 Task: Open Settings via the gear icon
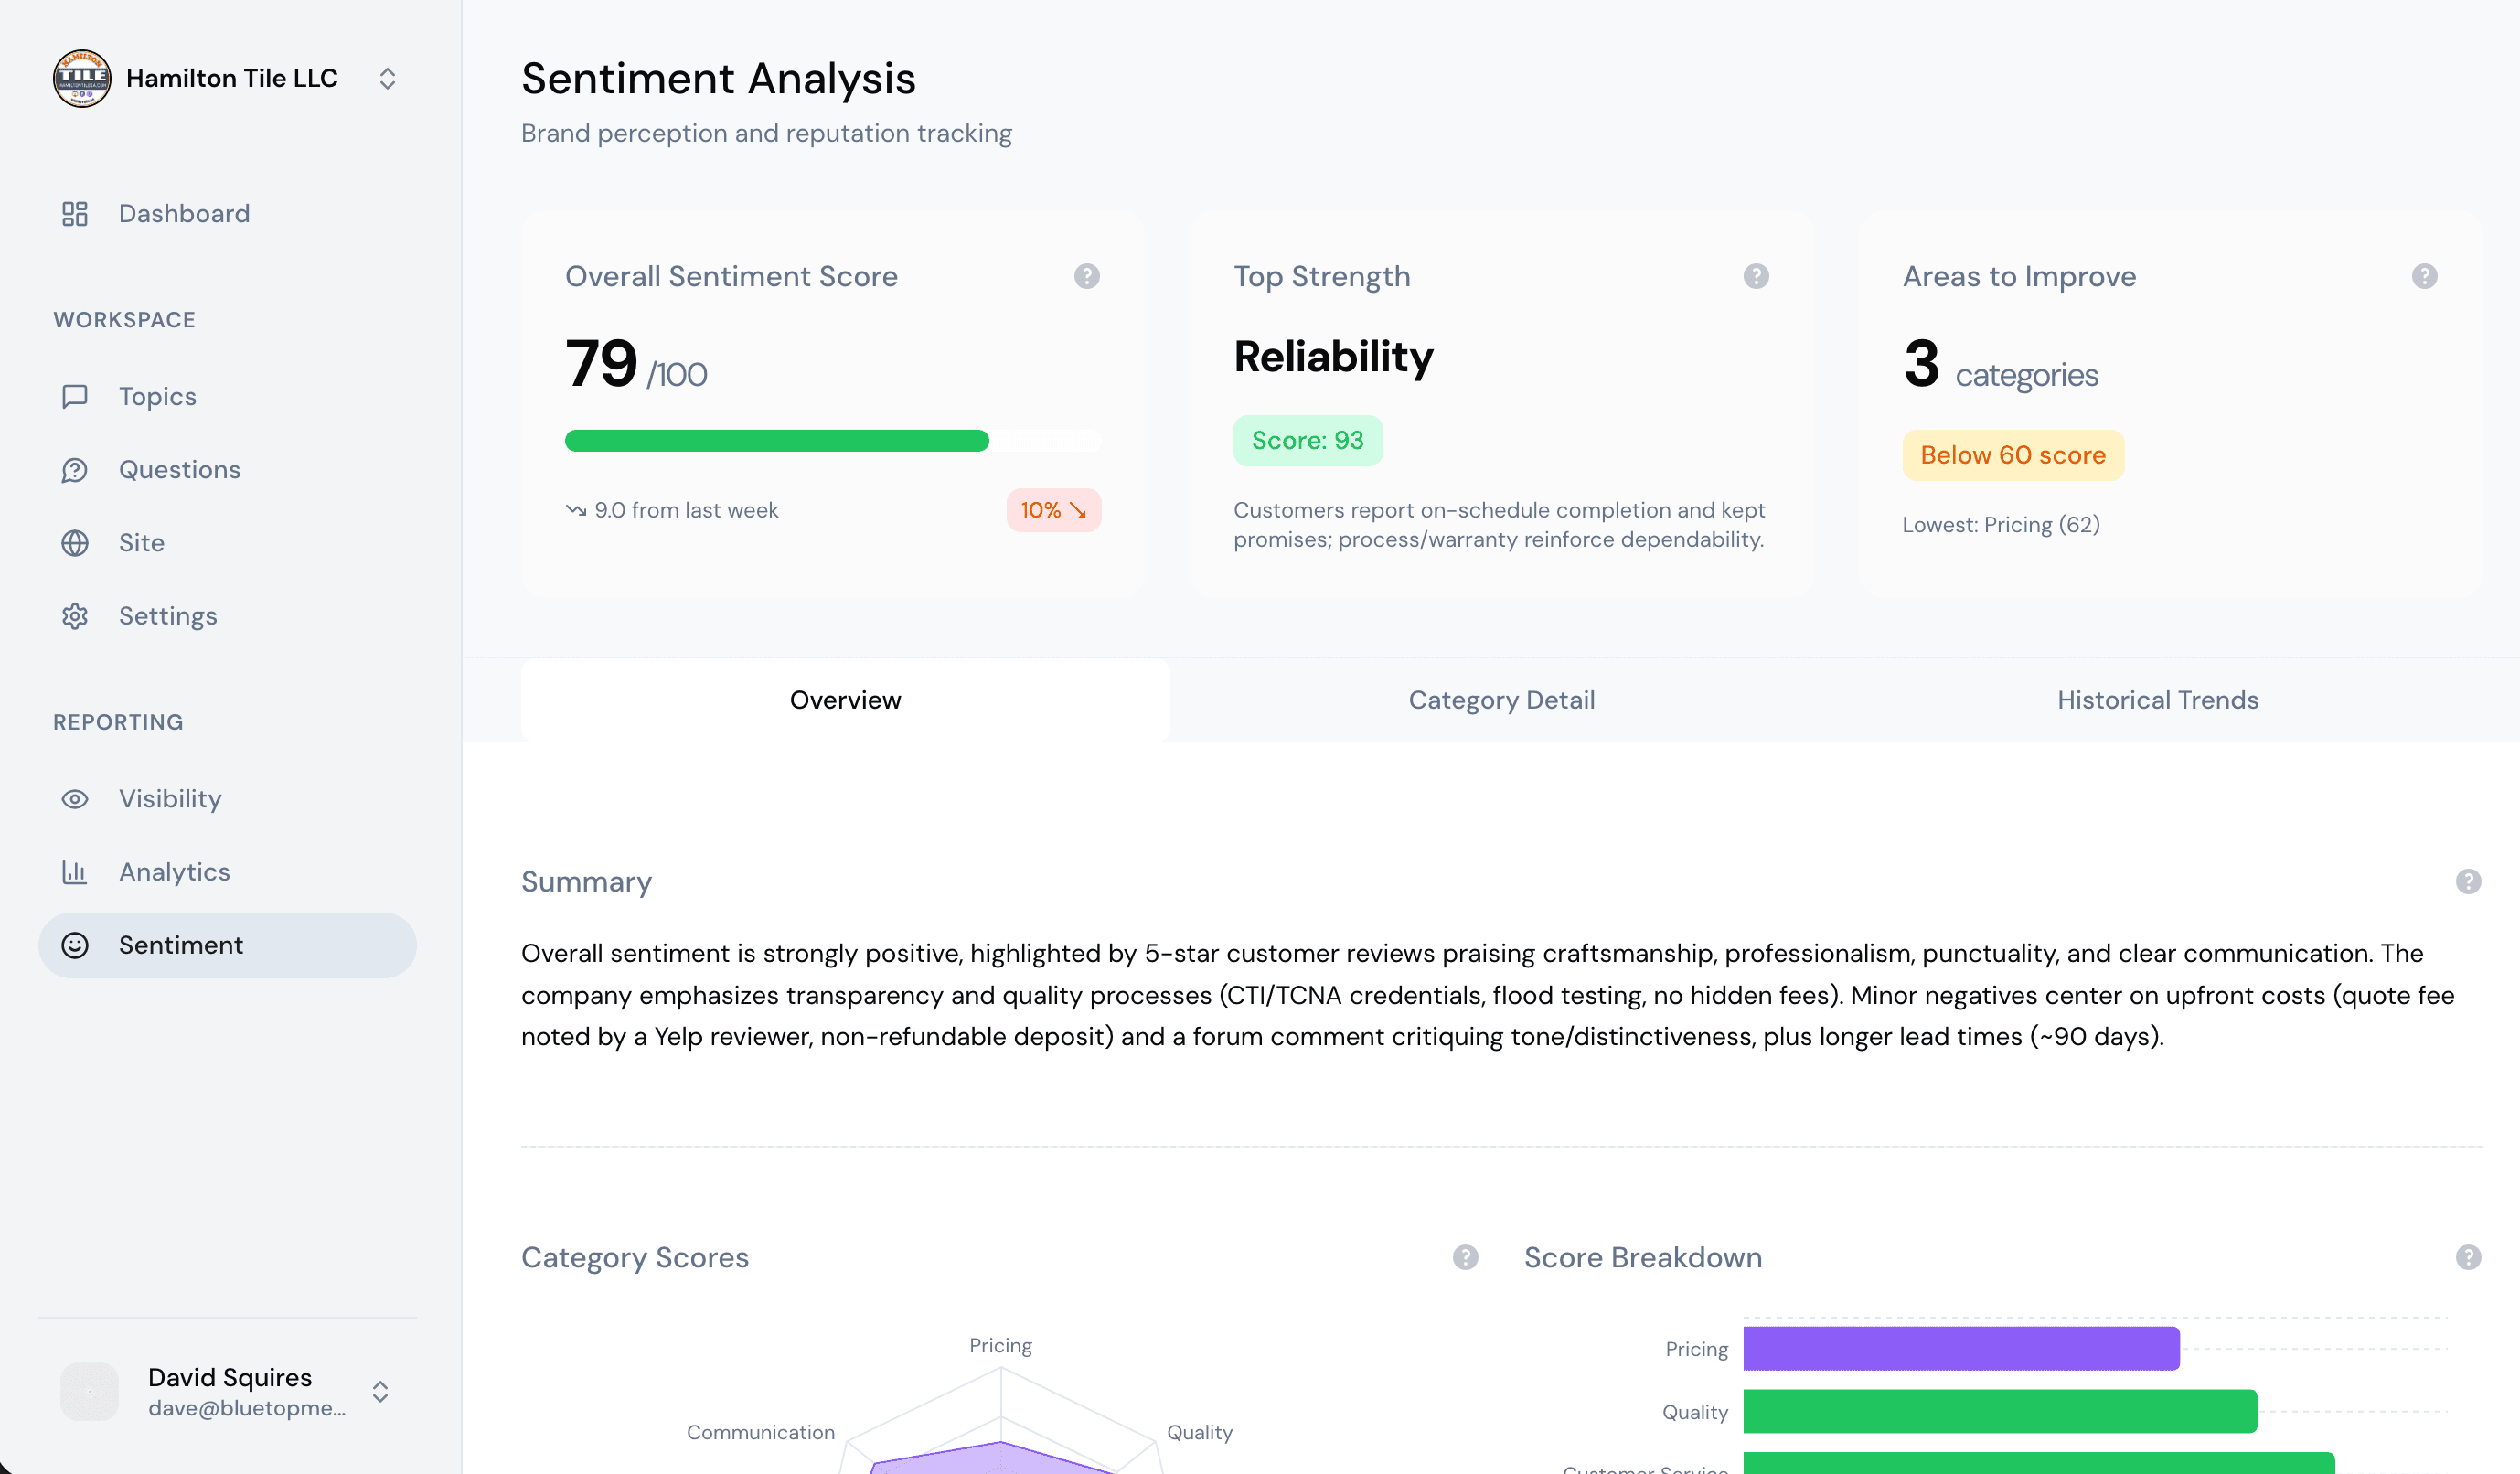[75, 616]
